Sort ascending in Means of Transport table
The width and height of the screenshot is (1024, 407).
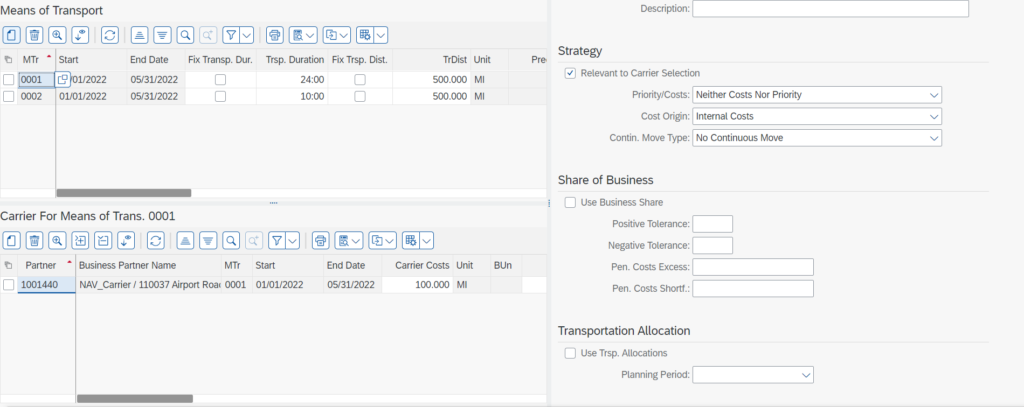[139, 34]
